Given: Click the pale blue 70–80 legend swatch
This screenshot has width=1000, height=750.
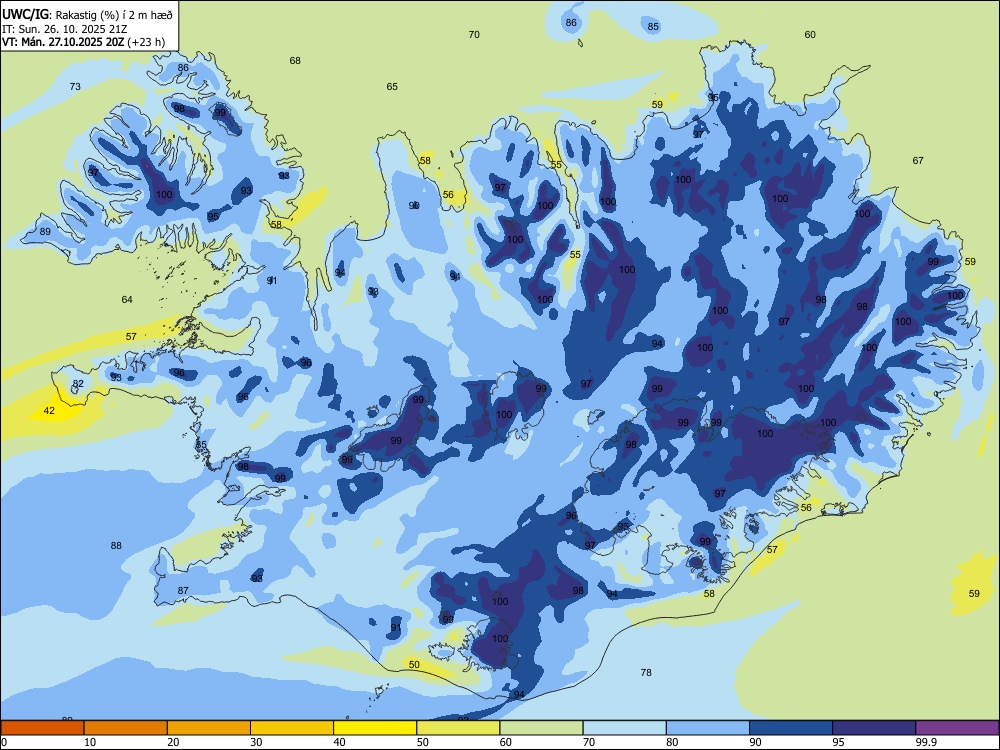Looking at the screenshot, I should [624, 728].
